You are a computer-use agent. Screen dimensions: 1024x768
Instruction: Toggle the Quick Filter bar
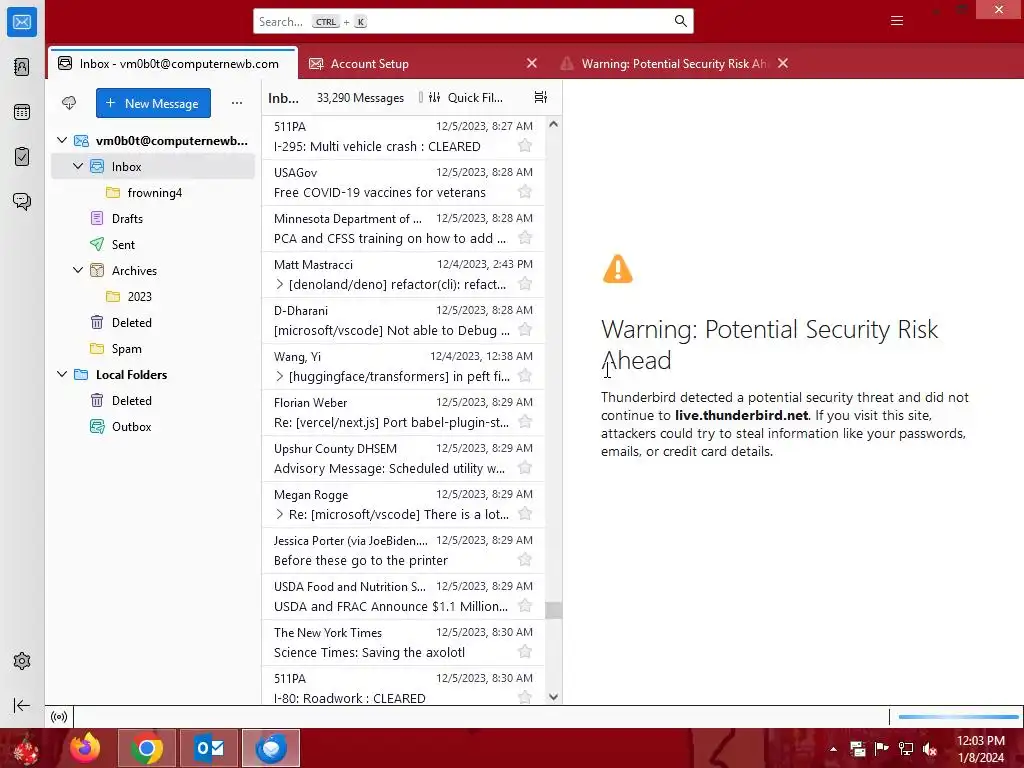466,97
